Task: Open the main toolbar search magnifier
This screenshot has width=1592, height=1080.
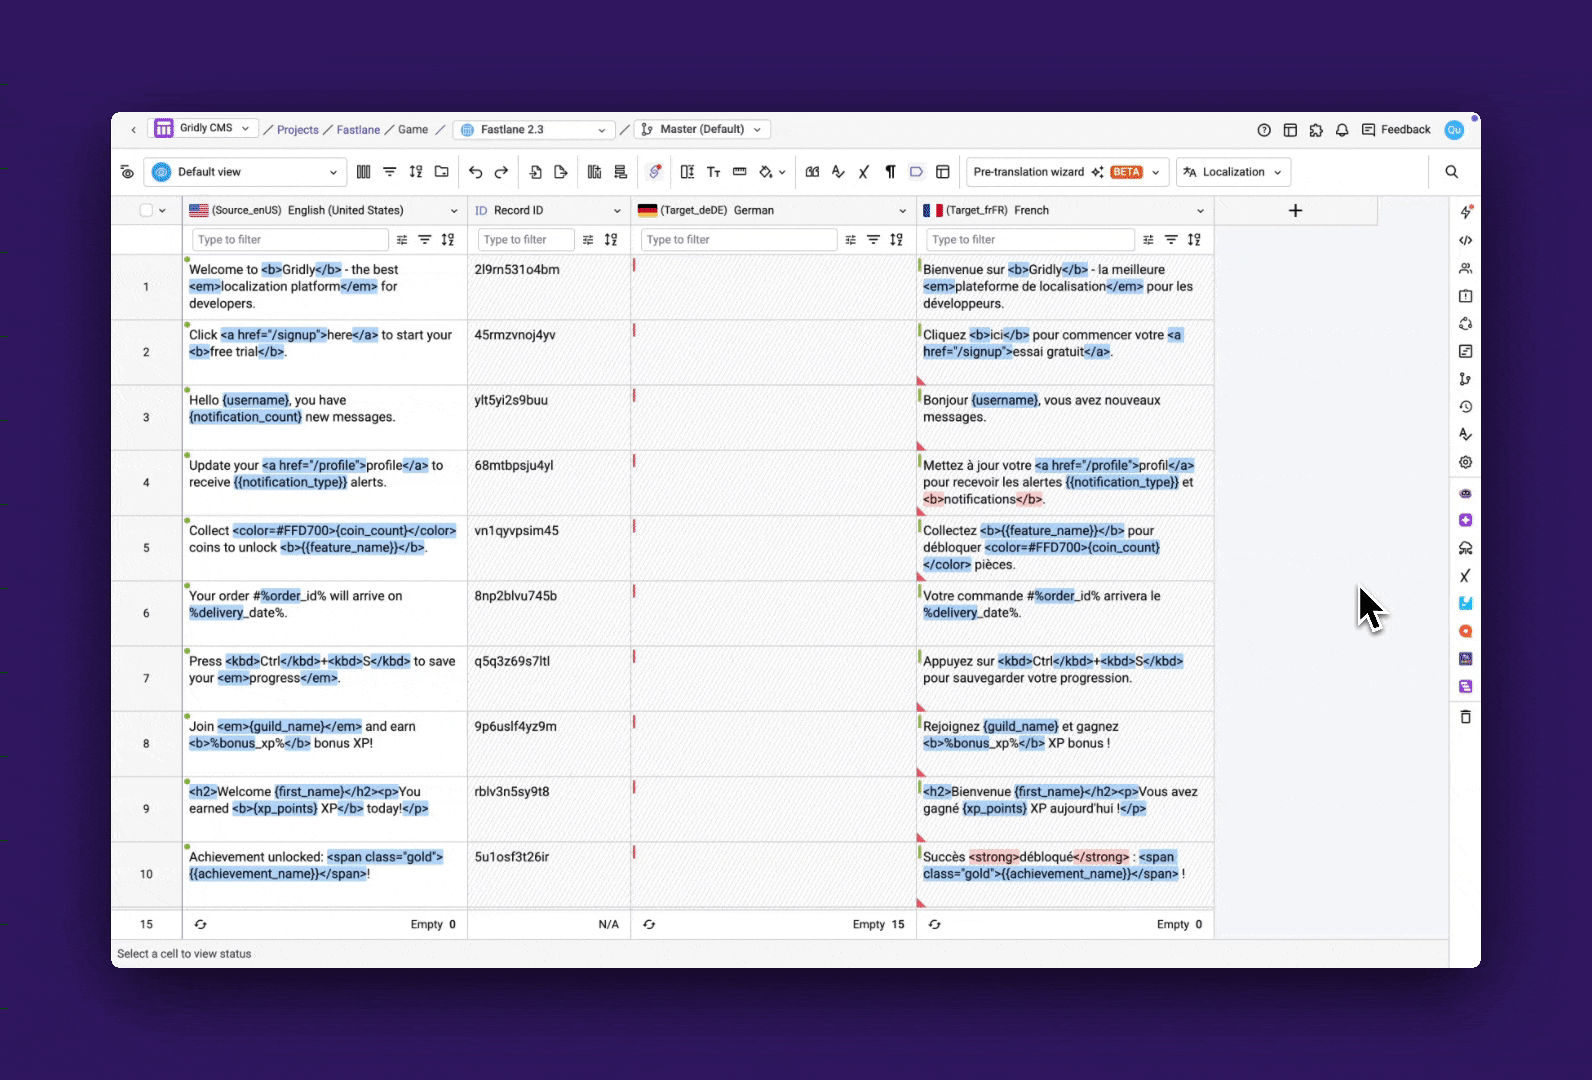Action: click(1451, 172)
